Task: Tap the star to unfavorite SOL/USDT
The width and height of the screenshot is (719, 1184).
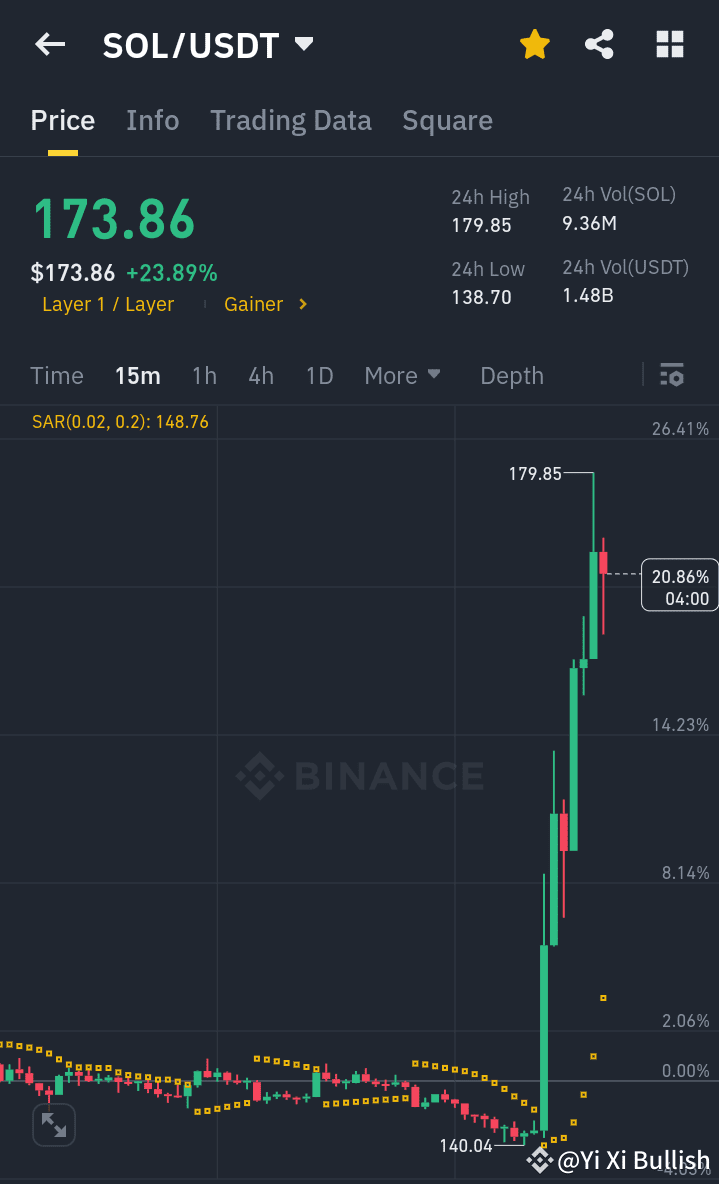Action: (x=534, y=44)
